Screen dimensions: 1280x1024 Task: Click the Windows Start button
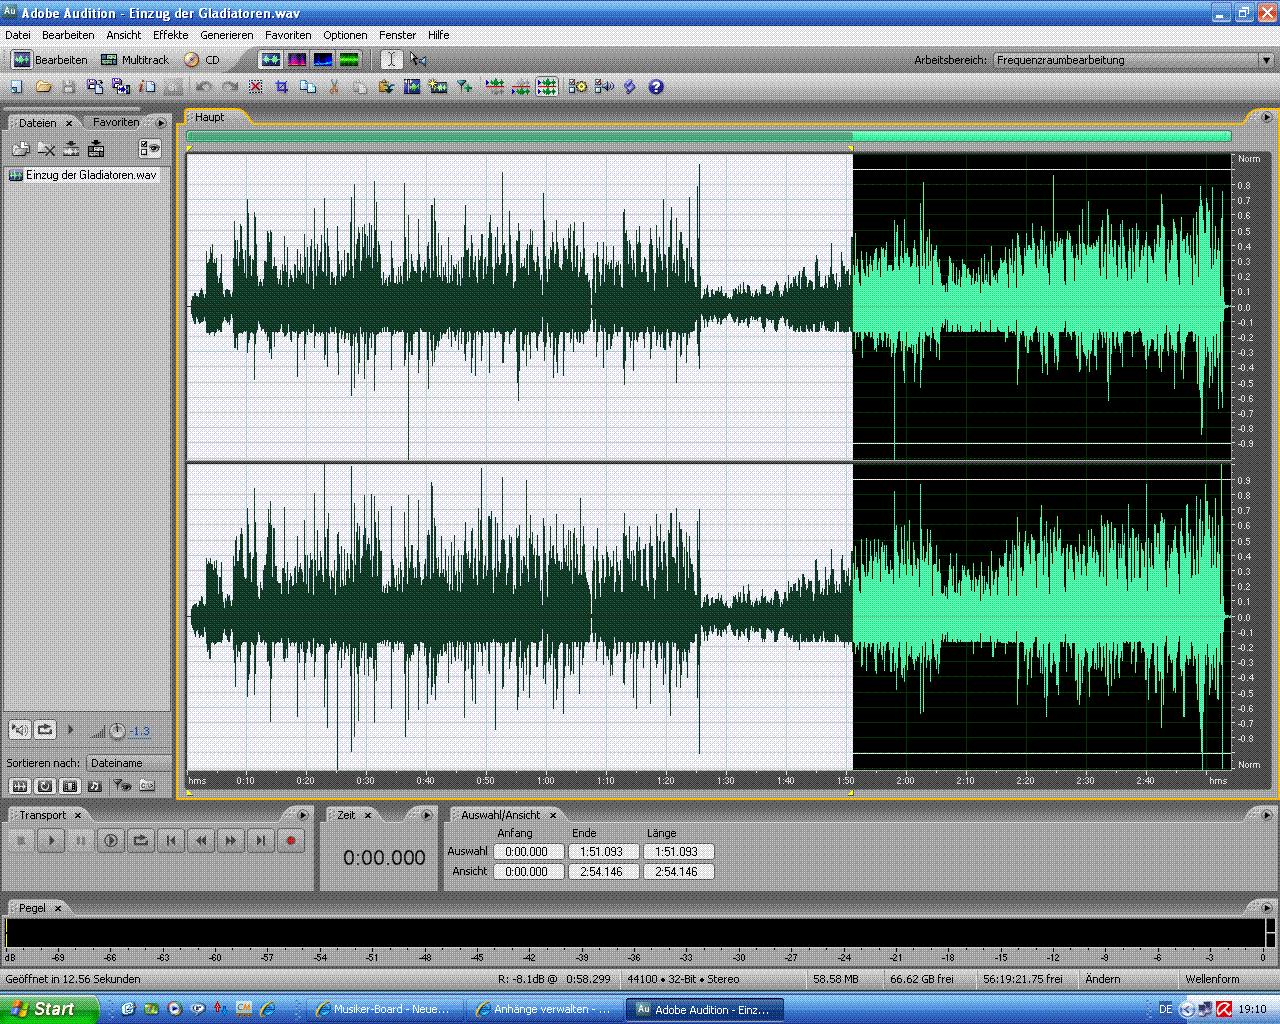coord(49,1009)
